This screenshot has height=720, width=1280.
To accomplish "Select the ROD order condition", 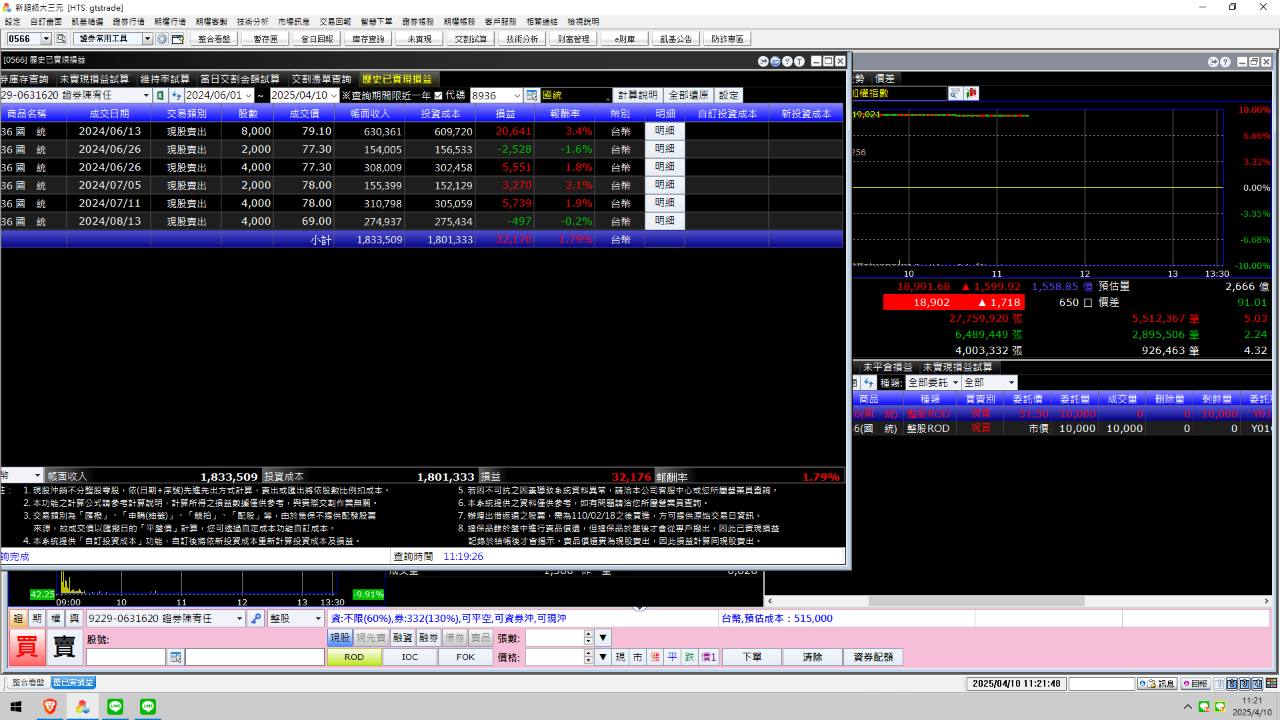I will click(x=354, y=657).
